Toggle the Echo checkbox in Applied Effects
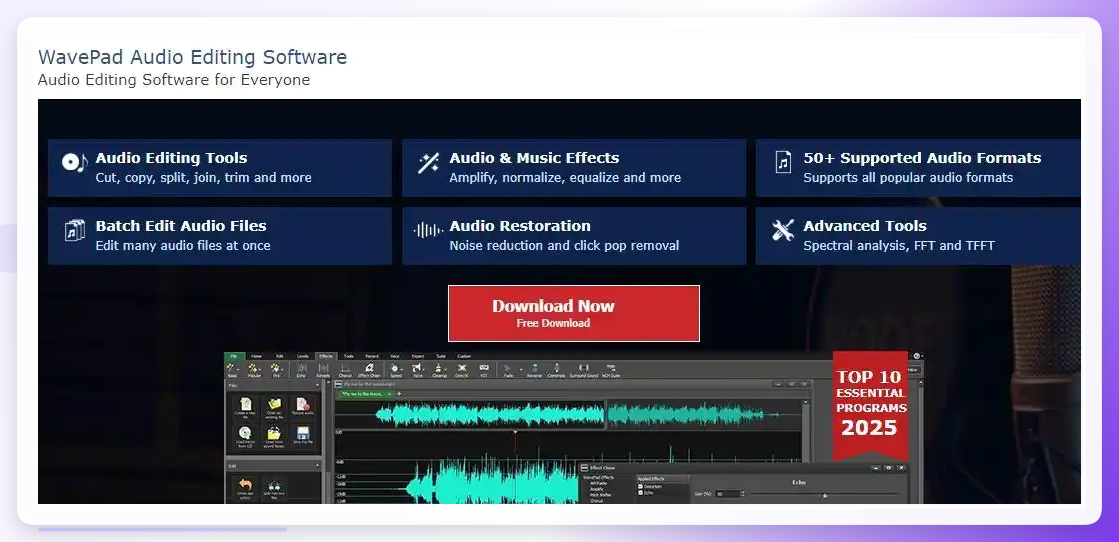 coord(640,493)
